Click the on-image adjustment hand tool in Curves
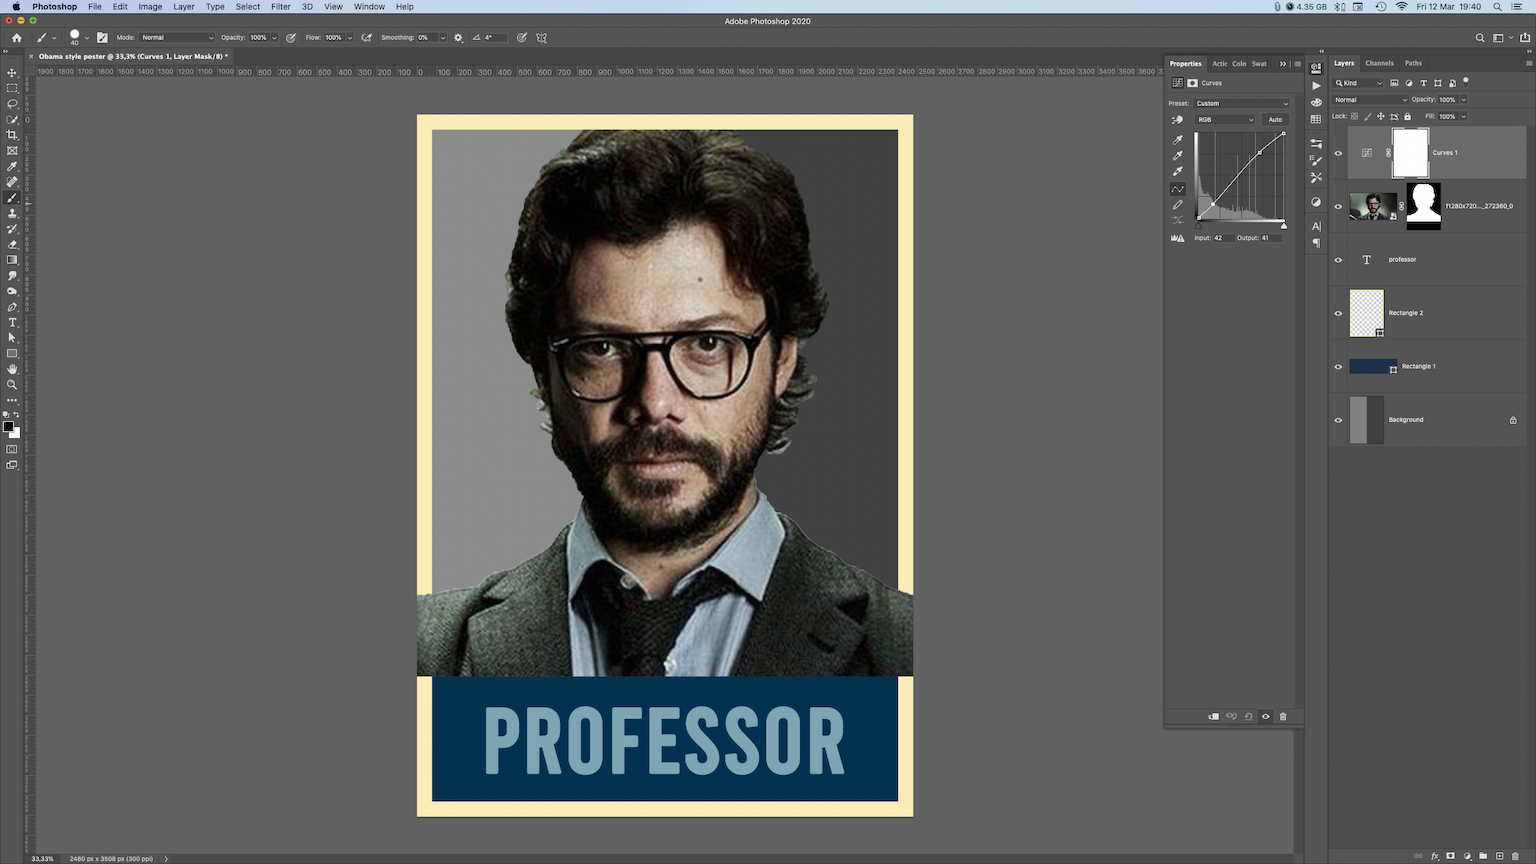 click(1178, 120)
